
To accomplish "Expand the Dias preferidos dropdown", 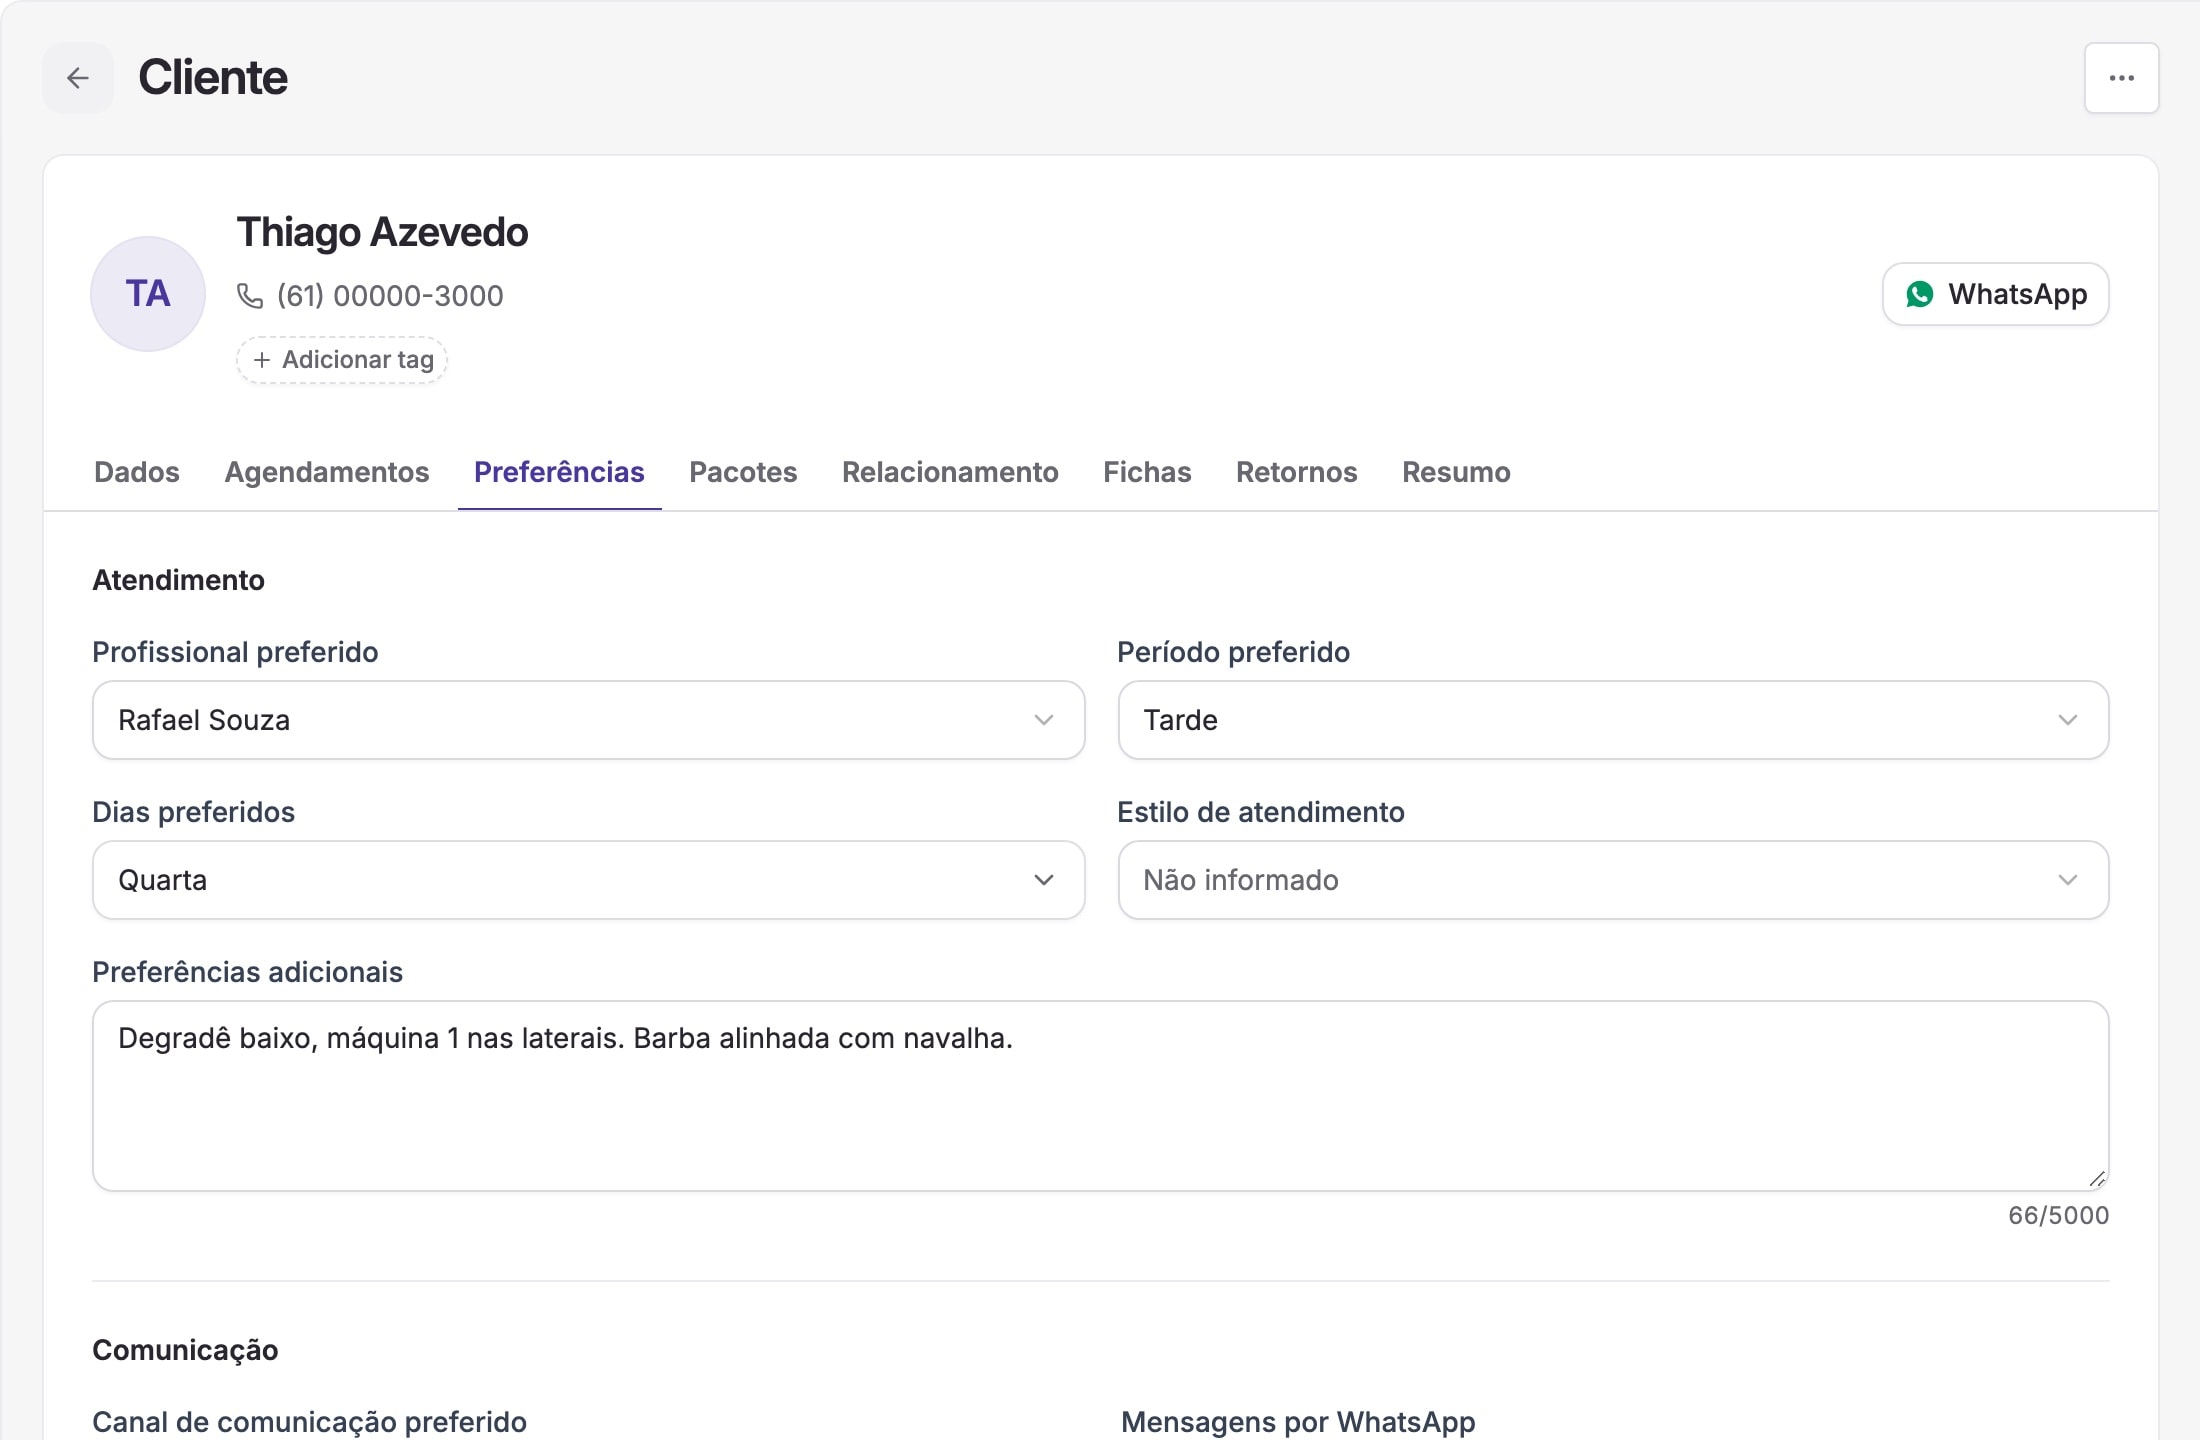I will coord(589,880).
